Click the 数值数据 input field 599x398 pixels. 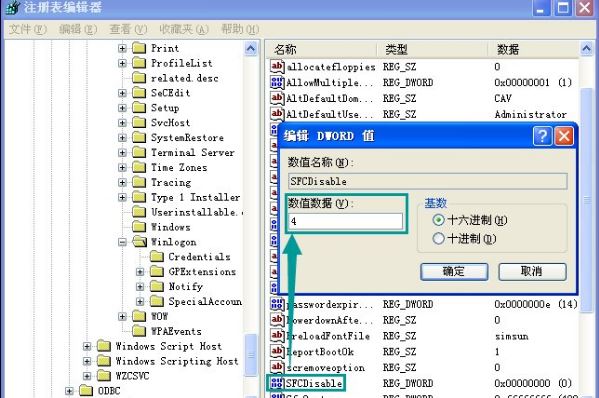tap(345, 221)
